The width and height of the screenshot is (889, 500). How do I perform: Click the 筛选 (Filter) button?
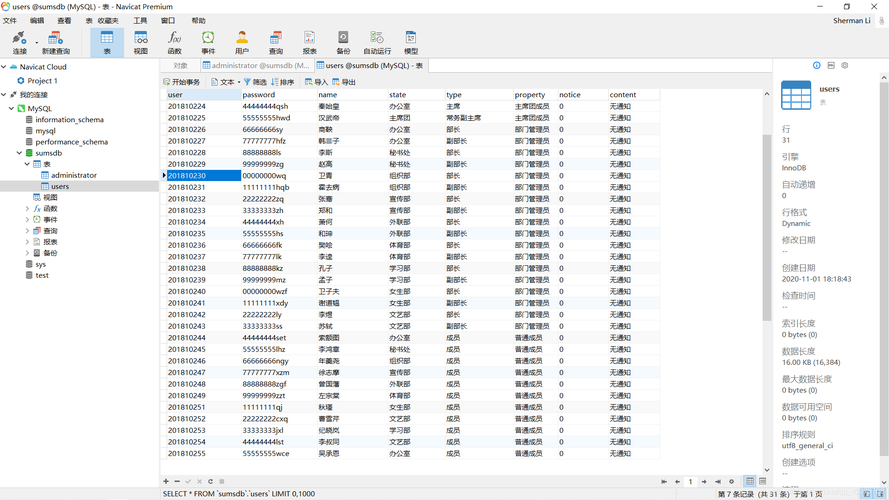pyautogui.click(x=255, y=82)
